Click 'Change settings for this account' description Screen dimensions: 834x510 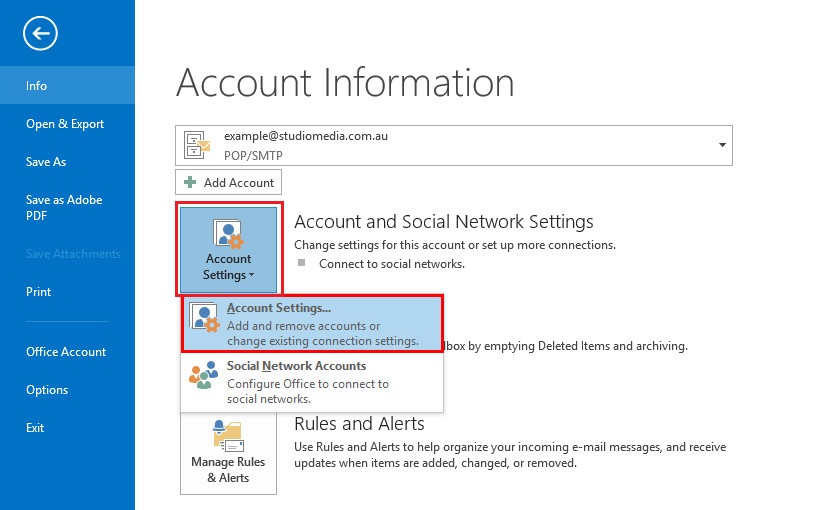(x=455, y=245)
